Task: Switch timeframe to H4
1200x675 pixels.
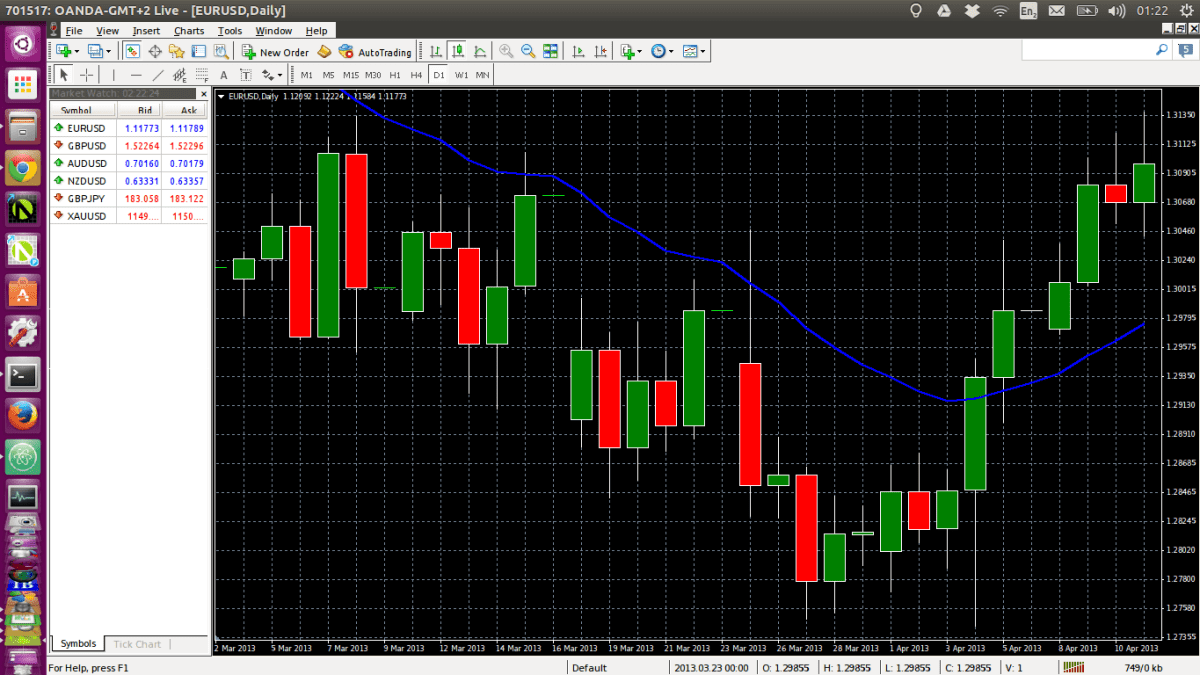Action: click(x=416, y=74)
